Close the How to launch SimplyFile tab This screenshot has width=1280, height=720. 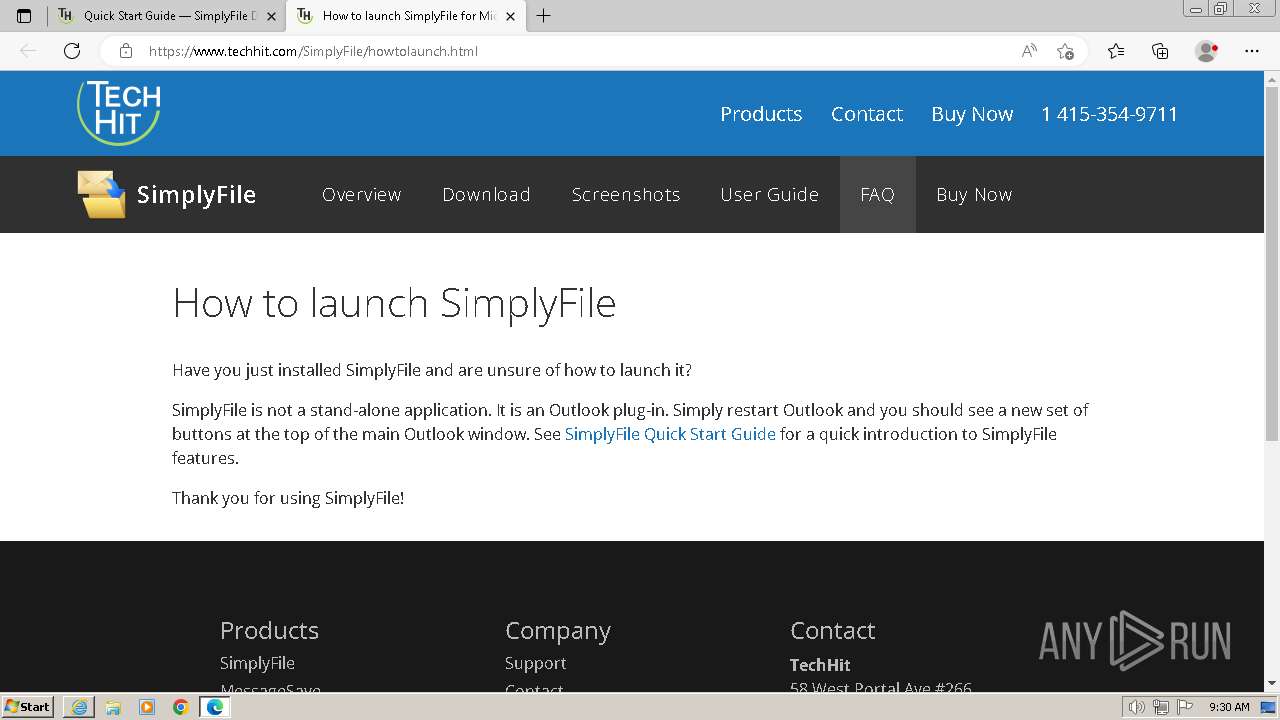click(x=510, y=16)
